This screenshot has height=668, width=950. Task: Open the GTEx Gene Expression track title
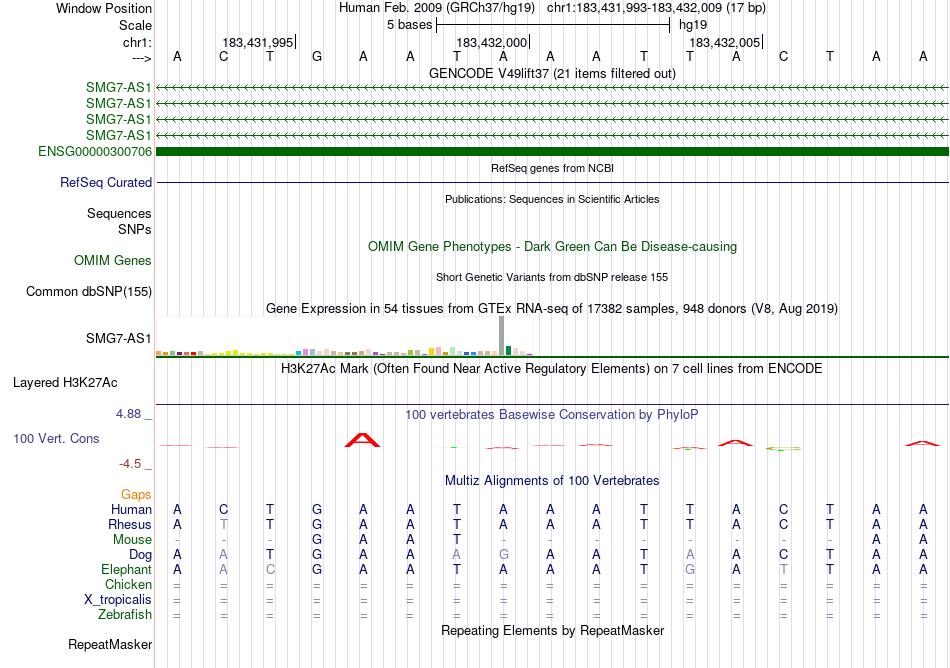[552, 308]
